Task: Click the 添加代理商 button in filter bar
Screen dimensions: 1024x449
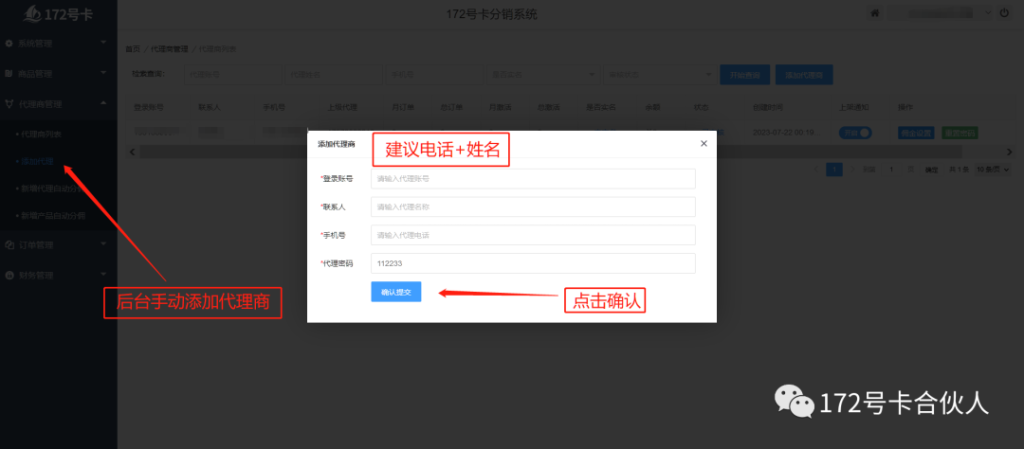Action: pyautogui.click(x=804, y=74)
